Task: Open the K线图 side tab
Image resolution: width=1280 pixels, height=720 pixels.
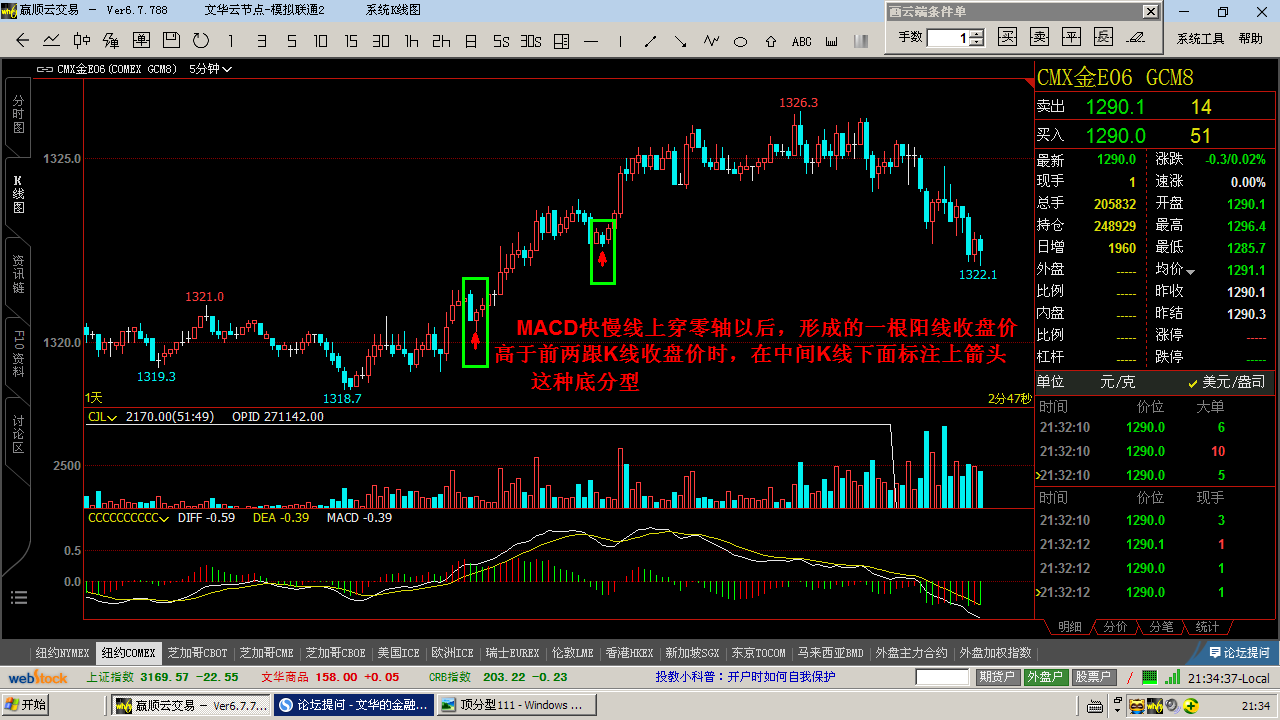Action: click(18, 195)
